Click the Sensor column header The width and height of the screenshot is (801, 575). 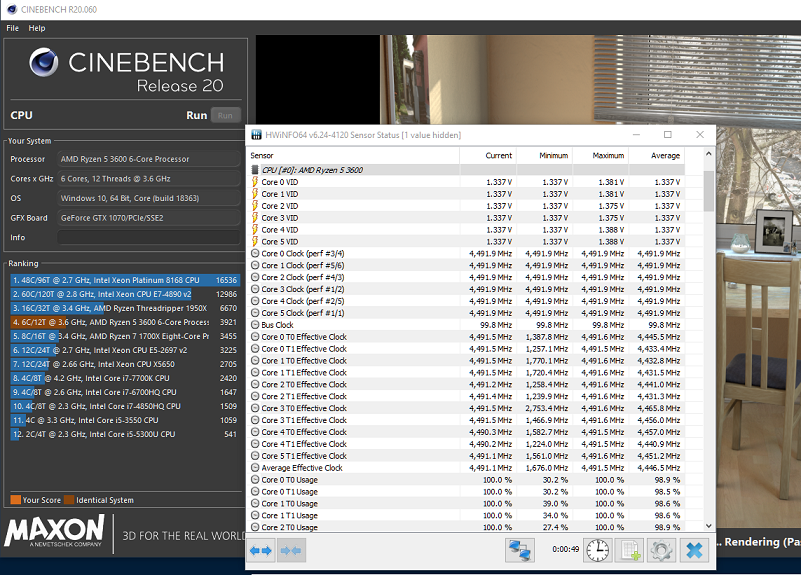354,155
